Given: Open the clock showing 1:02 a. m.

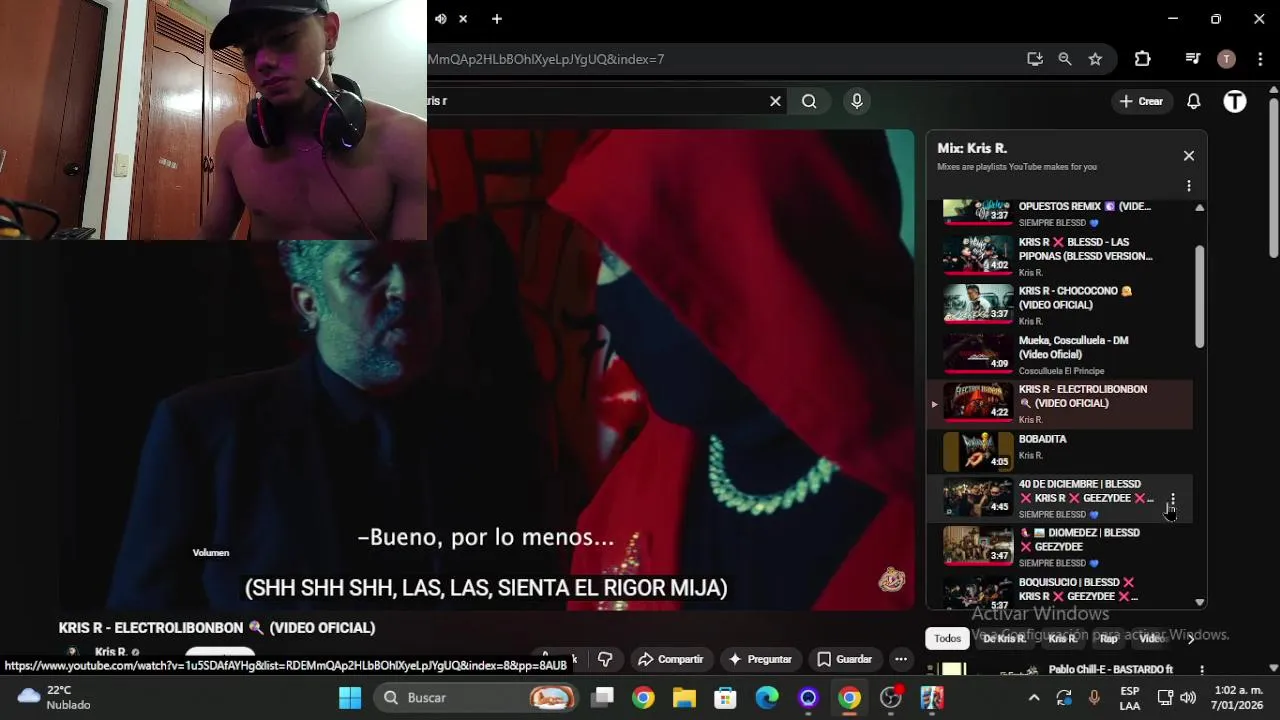Looking at the screenshot, I should (1238, 697).
